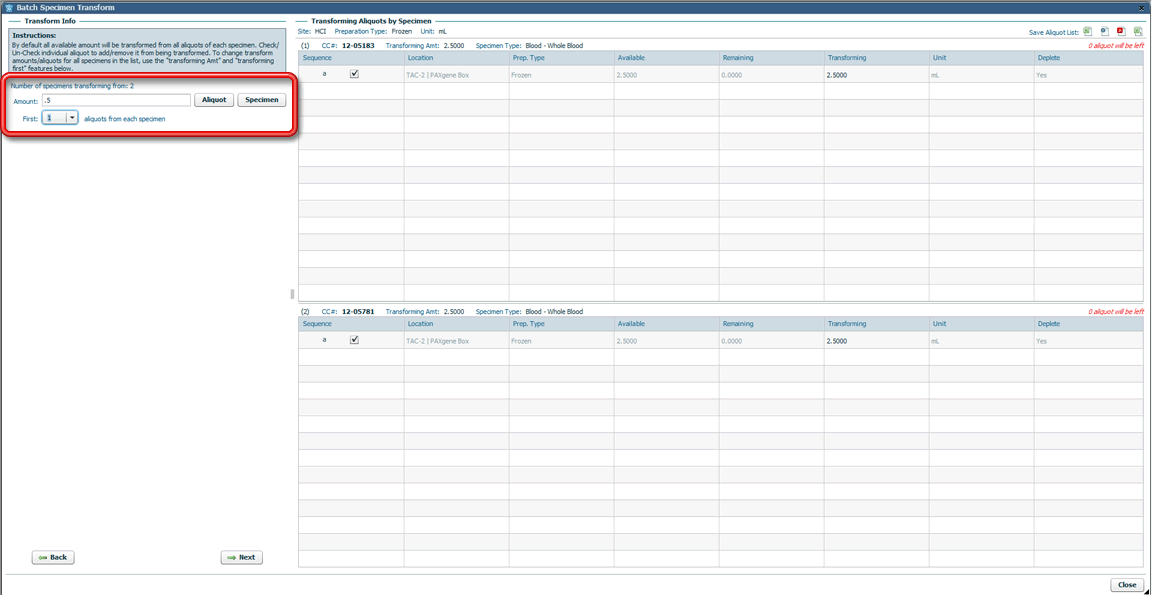Sort by Sequence column in 12-05183 table

coord(351,57)
